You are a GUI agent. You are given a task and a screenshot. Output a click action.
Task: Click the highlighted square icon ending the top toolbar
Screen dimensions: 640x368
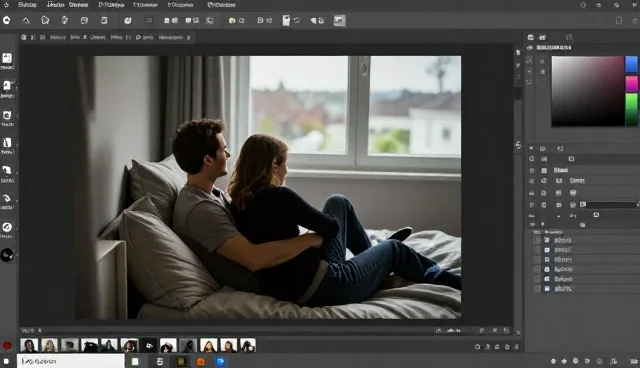pos(340,20)
